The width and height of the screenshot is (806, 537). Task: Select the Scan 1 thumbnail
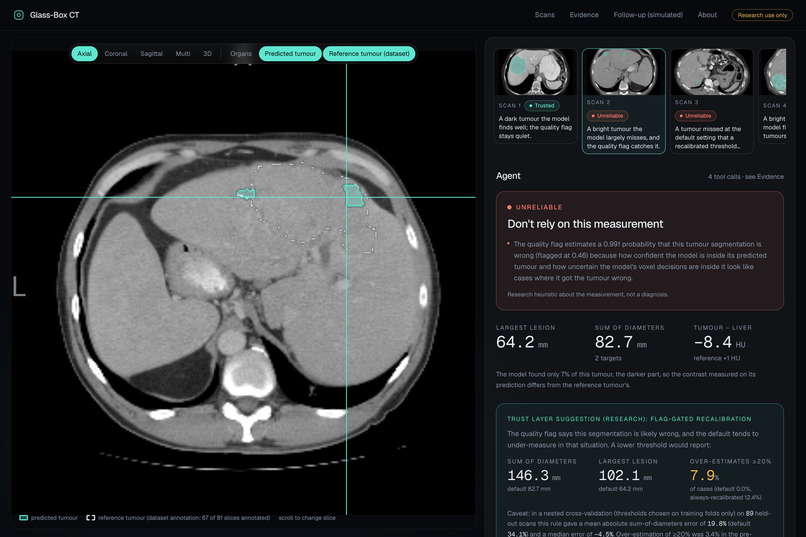[535, 72]
